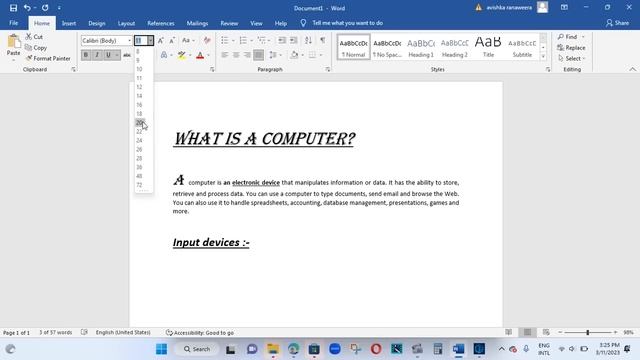This screenshot has width=640, height=360.
Task: Apply text effects with the outlined A
Action: click(164, 55)
